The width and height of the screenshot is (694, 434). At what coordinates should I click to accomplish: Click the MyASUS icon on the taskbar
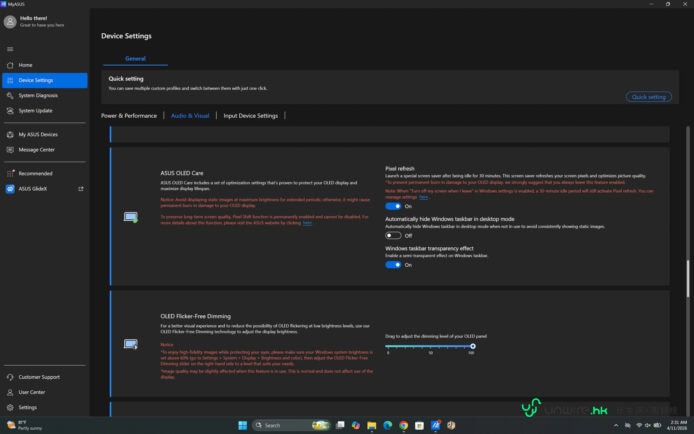(436, 425)
